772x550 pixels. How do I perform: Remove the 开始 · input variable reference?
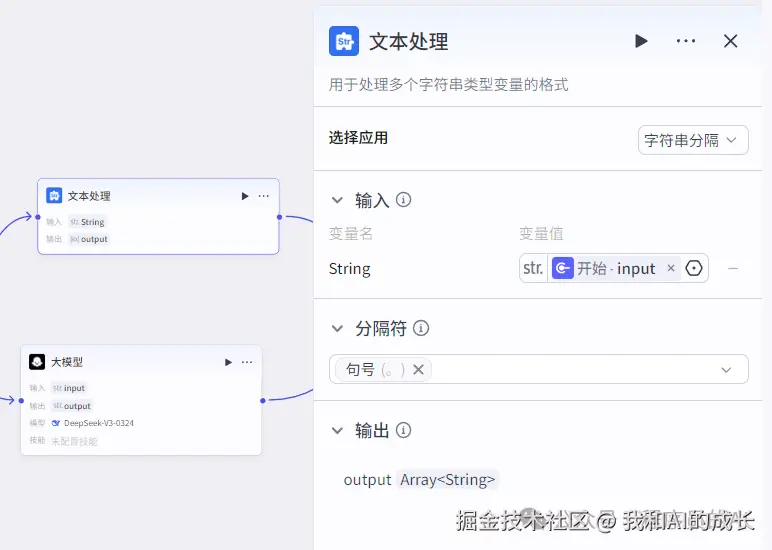click(671, 268)
